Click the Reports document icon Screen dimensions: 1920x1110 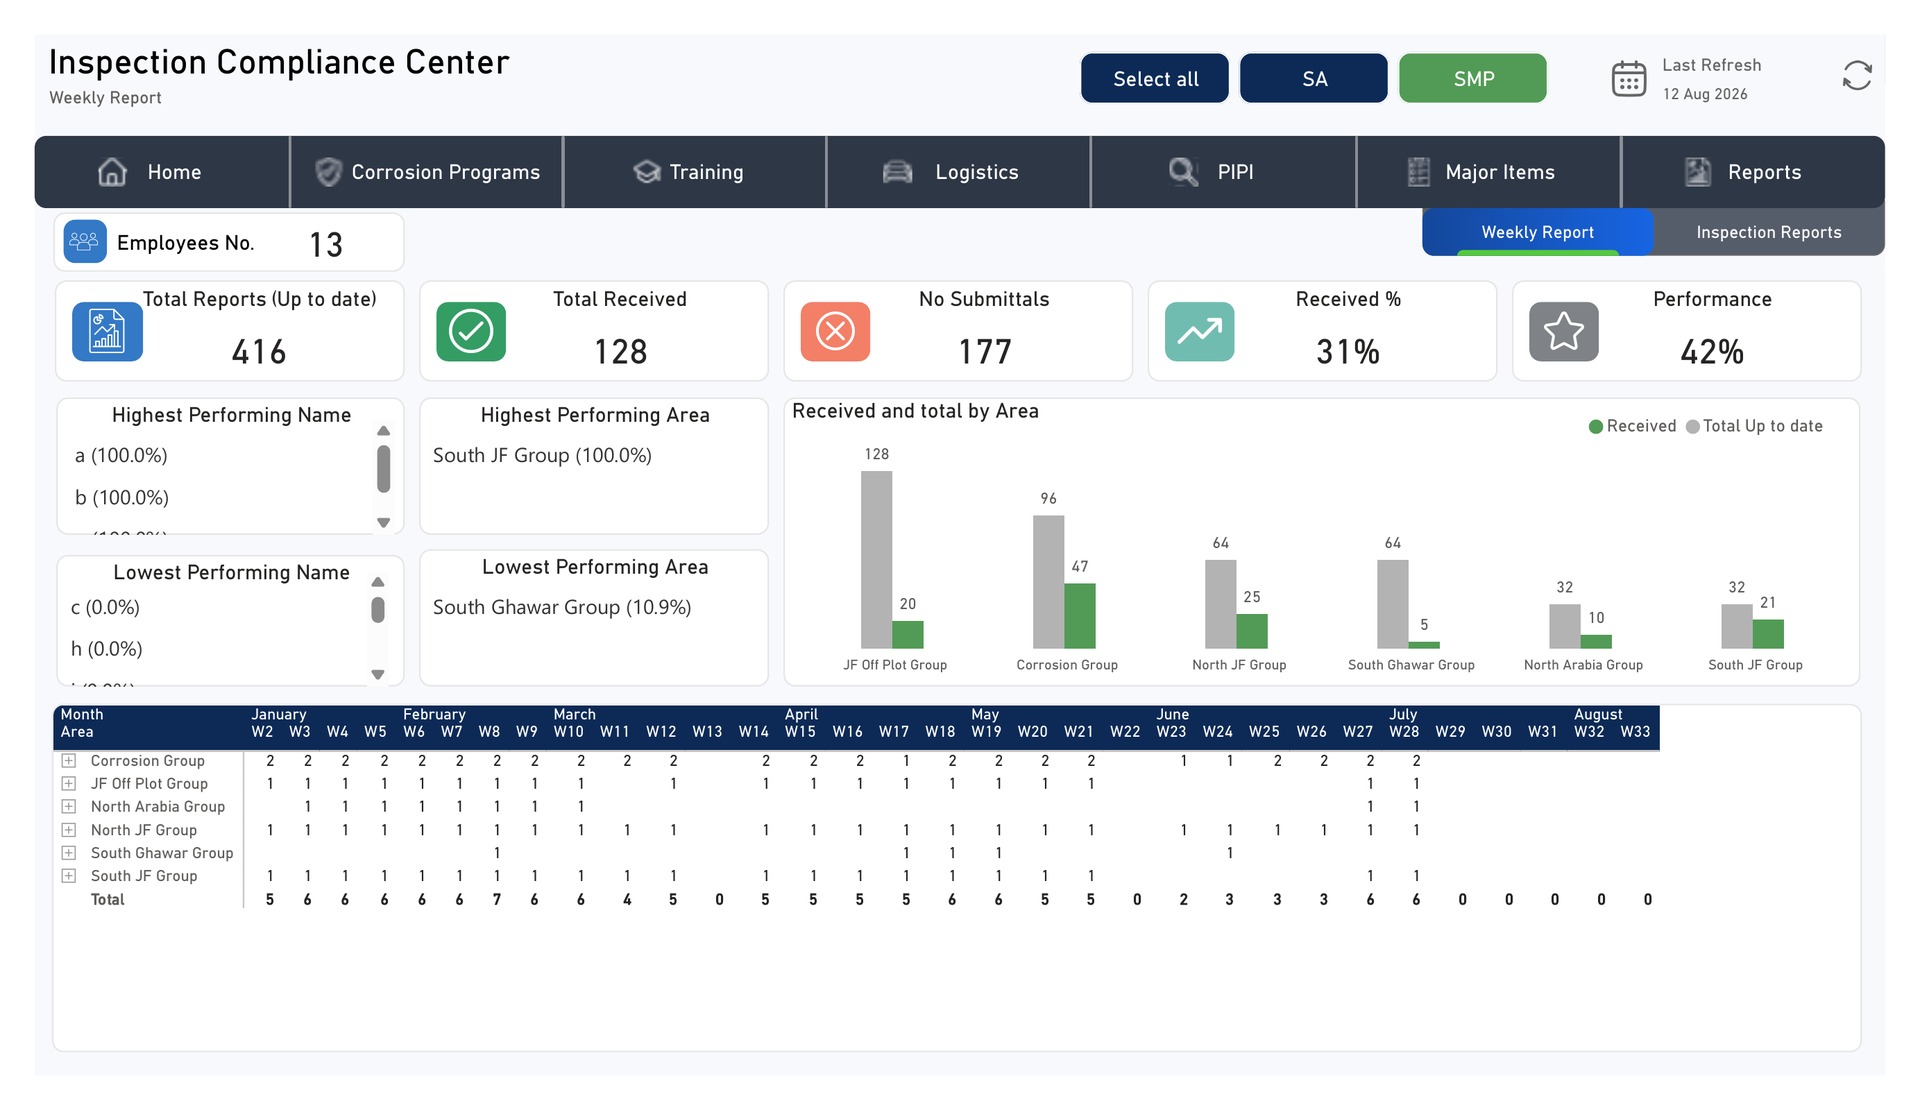[1698, 172]
